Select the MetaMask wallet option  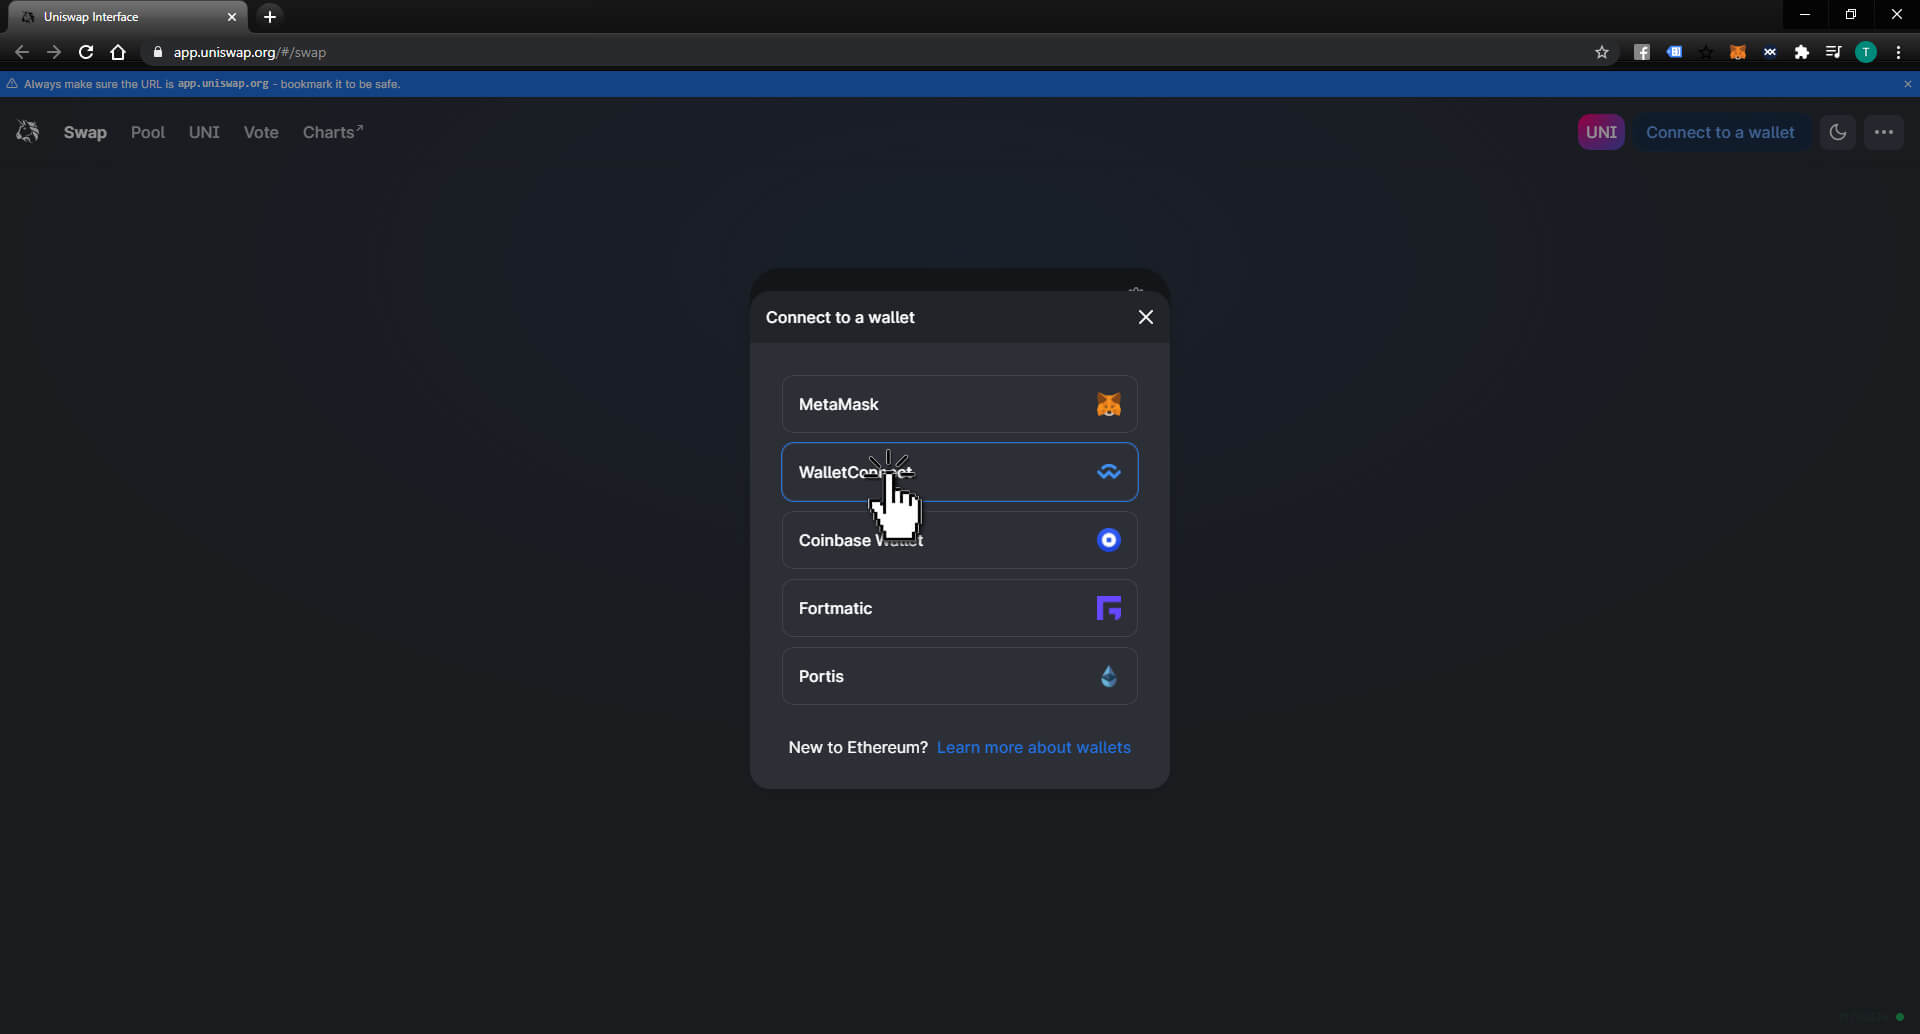(x=959, y=404)
